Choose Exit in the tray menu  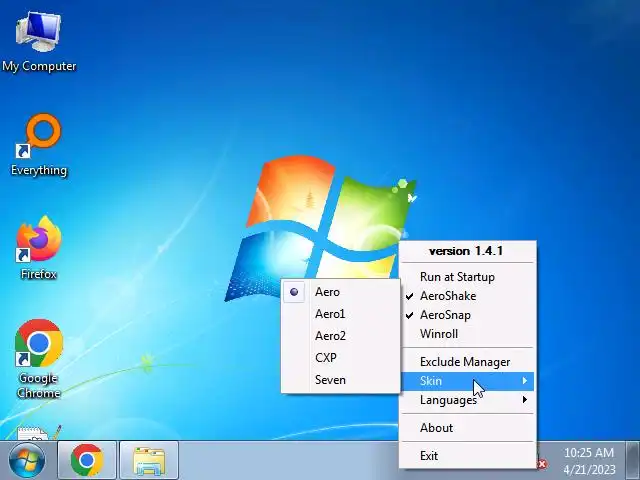pos(468,456)
